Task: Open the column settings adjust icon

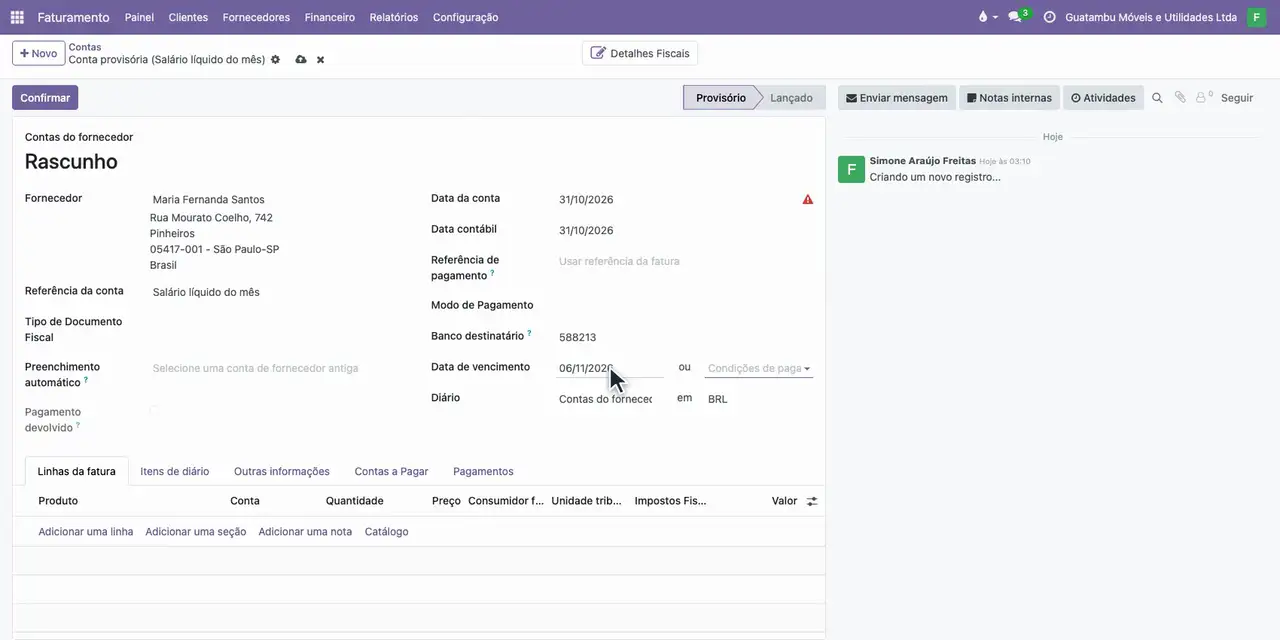Action: [x=812, y=501]
